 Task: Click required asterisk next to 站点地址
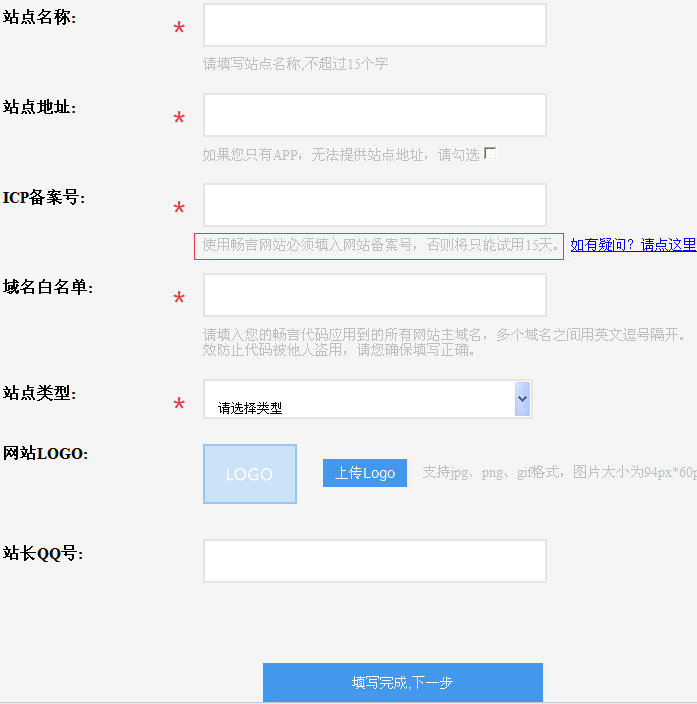(x=179, y=120)
